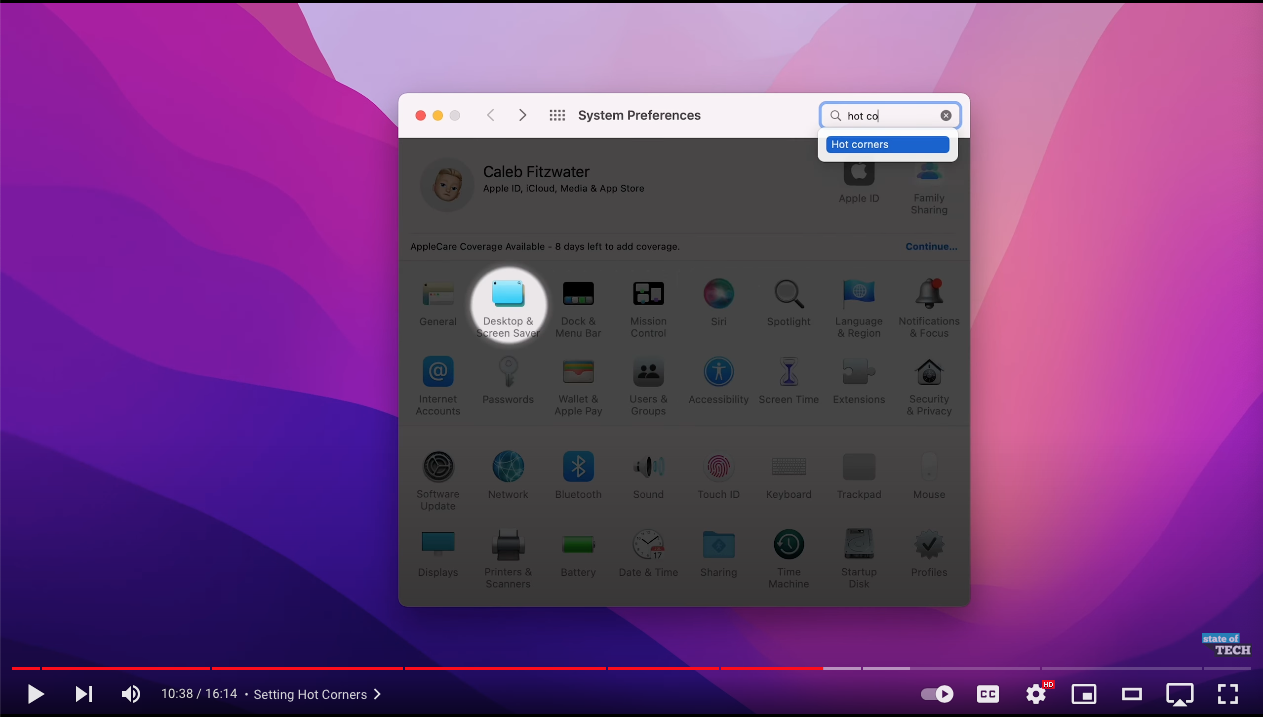Skip to the next video

(x=84, y=694)
